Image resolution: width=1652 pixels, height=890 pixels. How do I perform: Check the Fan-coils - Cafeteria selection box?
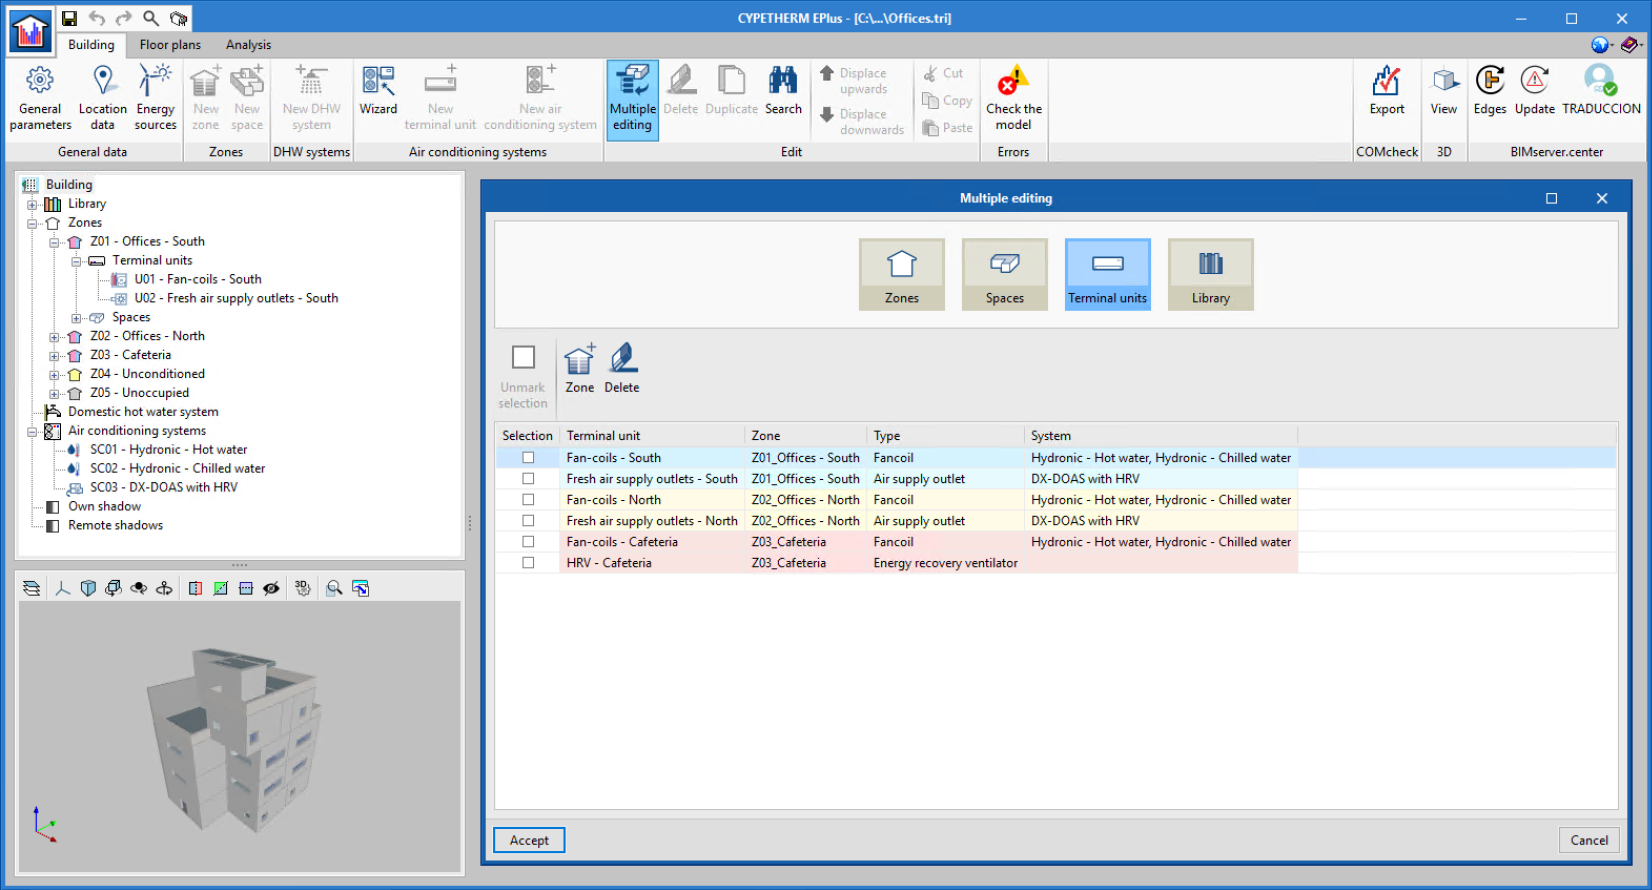point(528,542)
